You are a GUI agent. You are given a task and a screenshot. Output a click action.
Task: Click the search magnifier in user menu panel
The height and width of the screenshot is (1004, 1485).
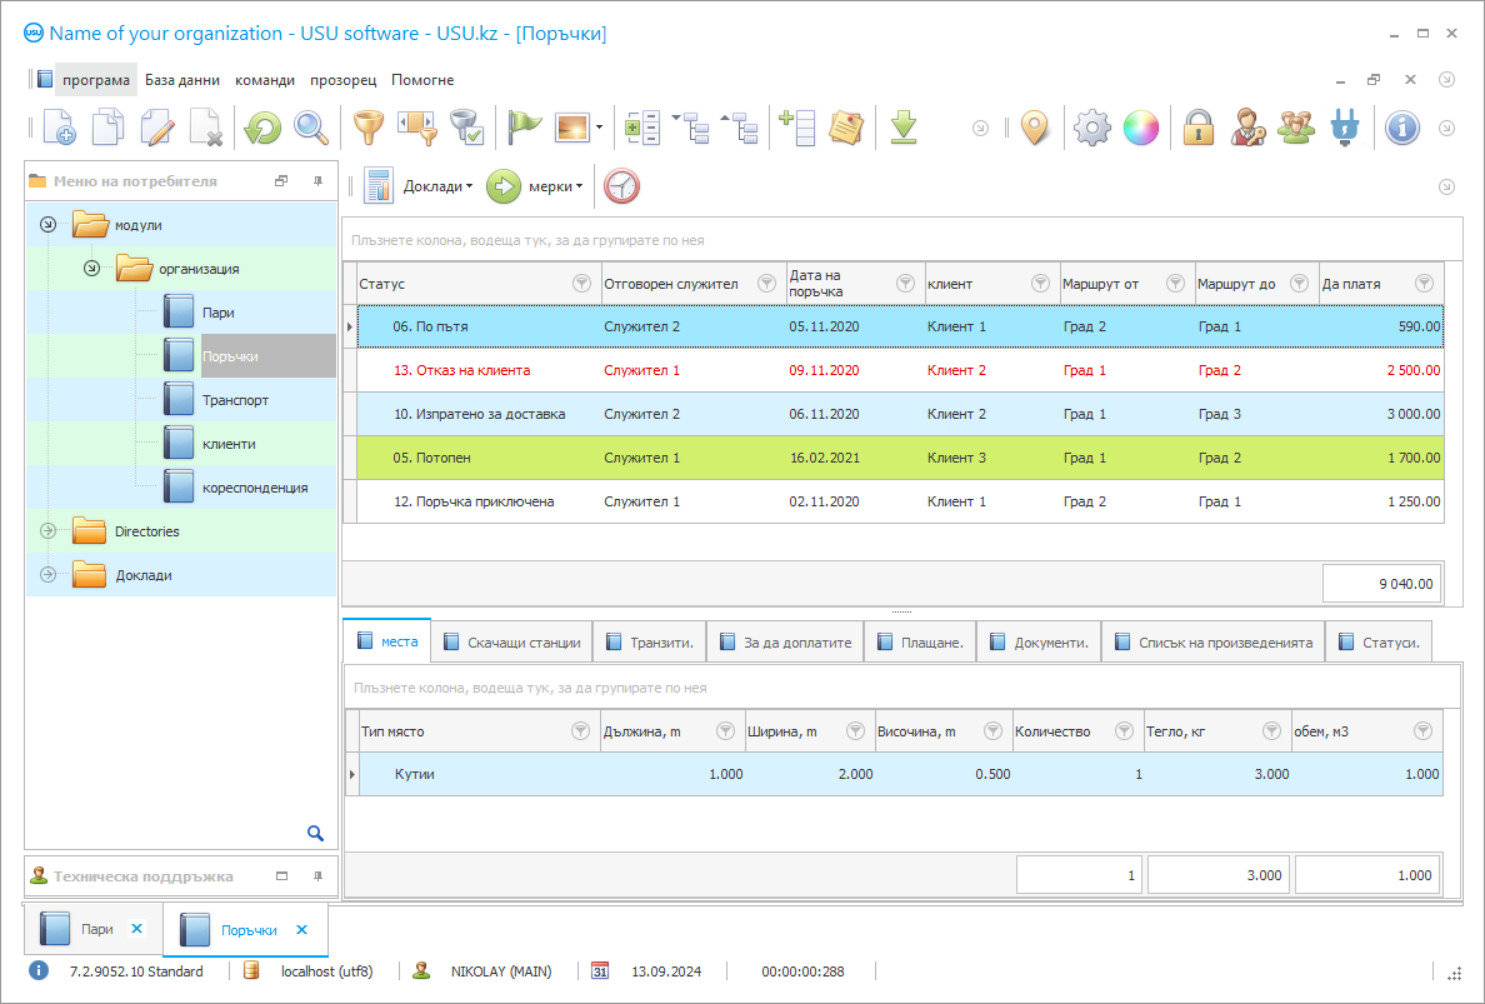tap(315, 833)
